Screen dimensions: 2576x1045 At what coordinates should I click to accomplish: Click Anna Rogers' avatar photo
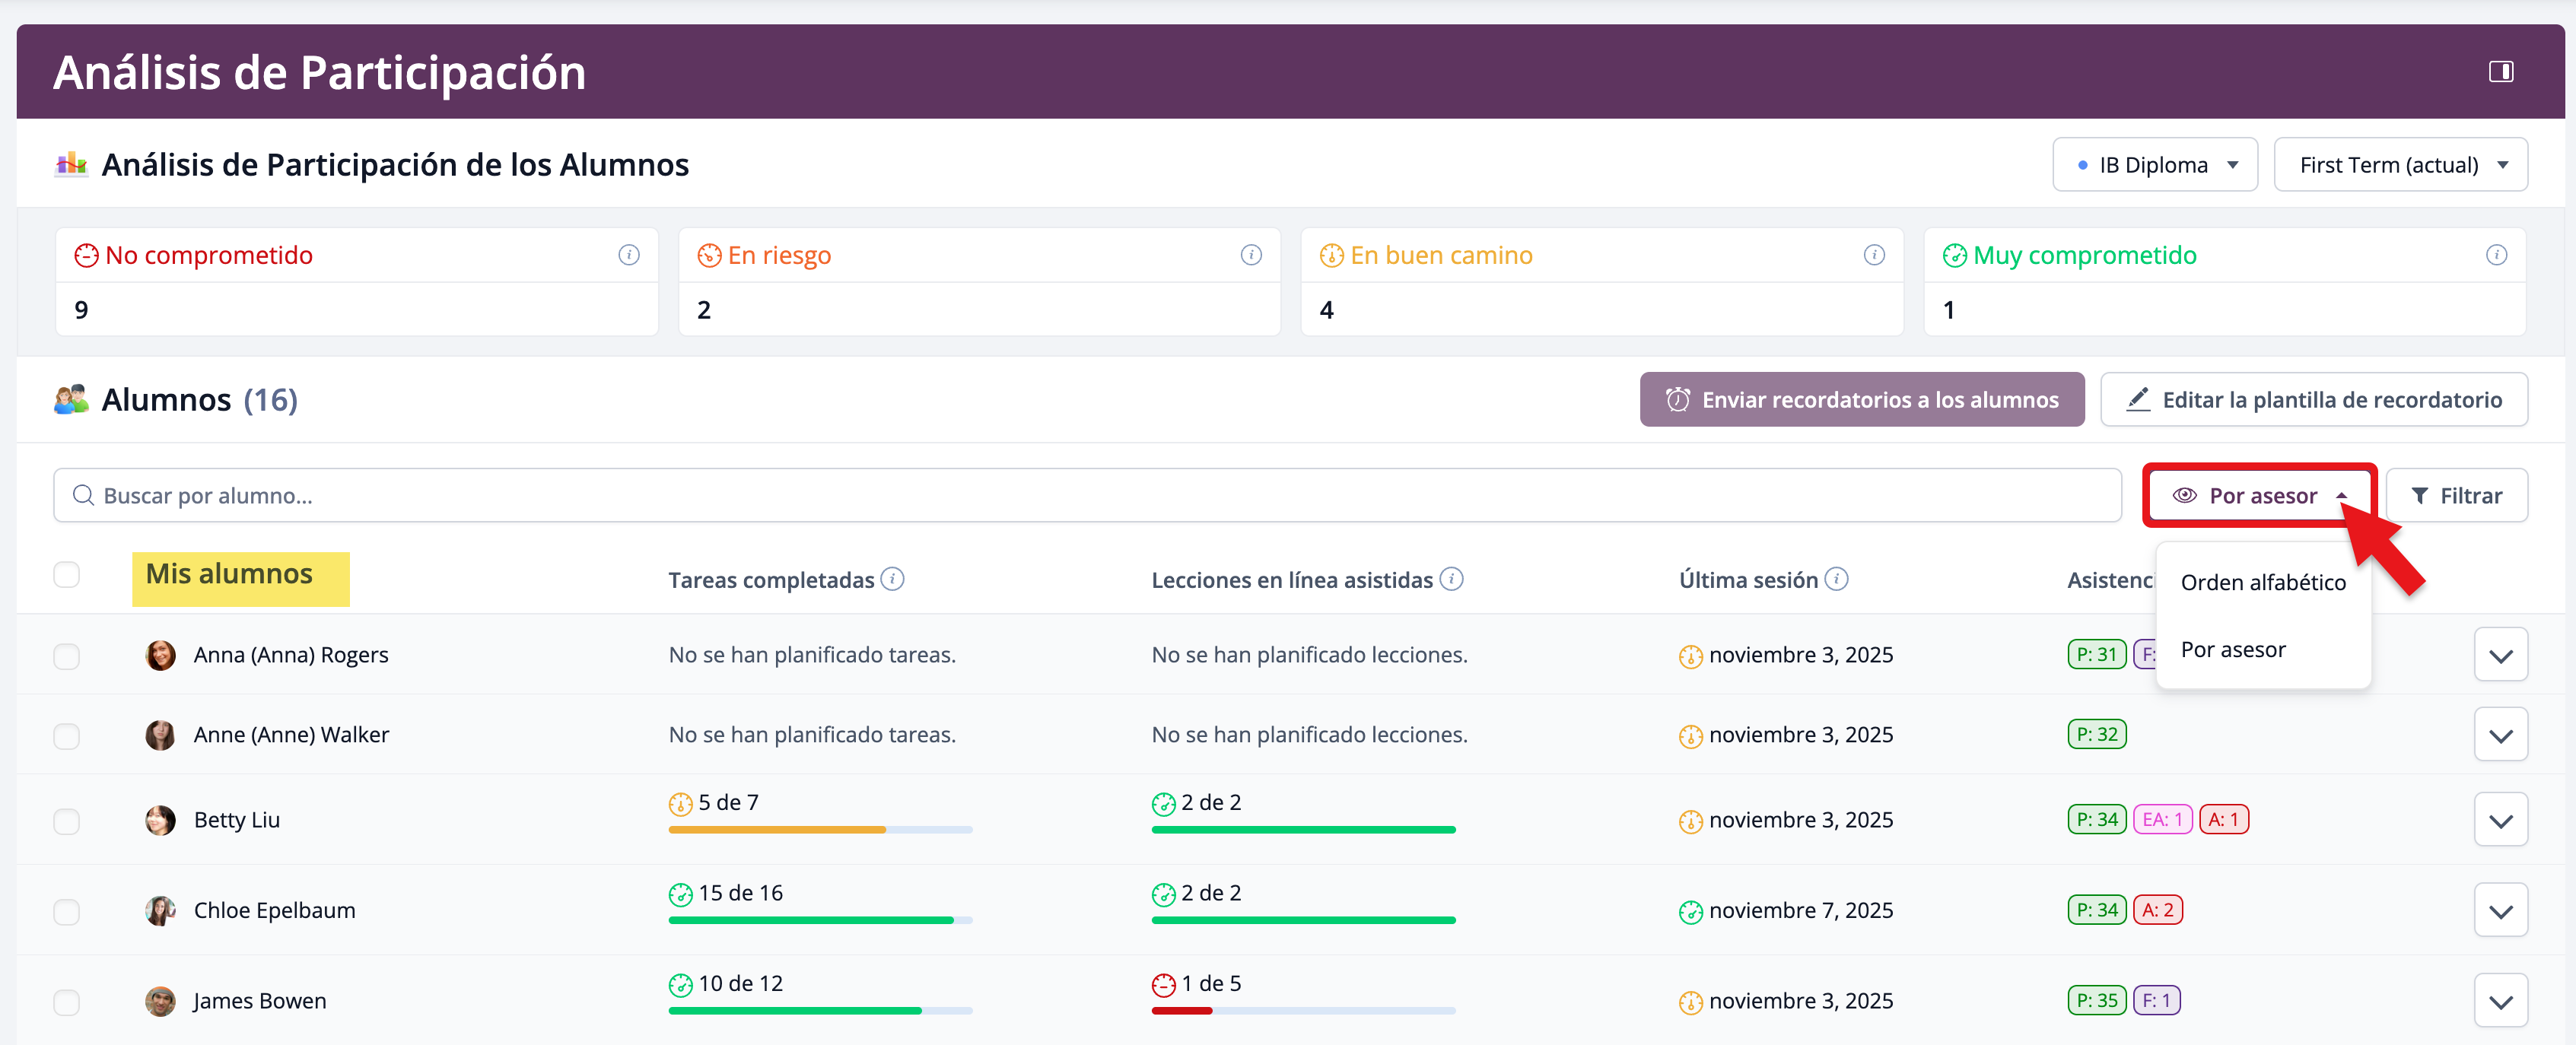[160, 655]
